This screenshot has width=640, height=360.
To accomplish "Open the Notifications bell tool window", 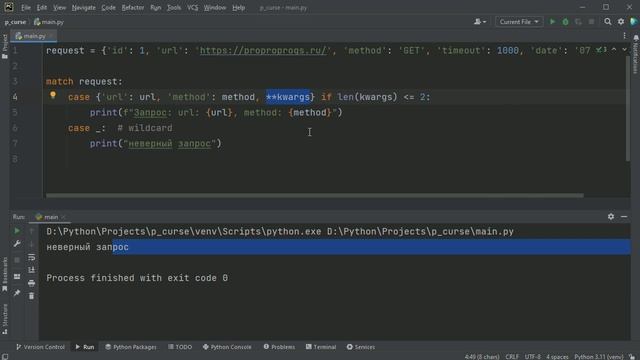I will click(x=636, y=55).
